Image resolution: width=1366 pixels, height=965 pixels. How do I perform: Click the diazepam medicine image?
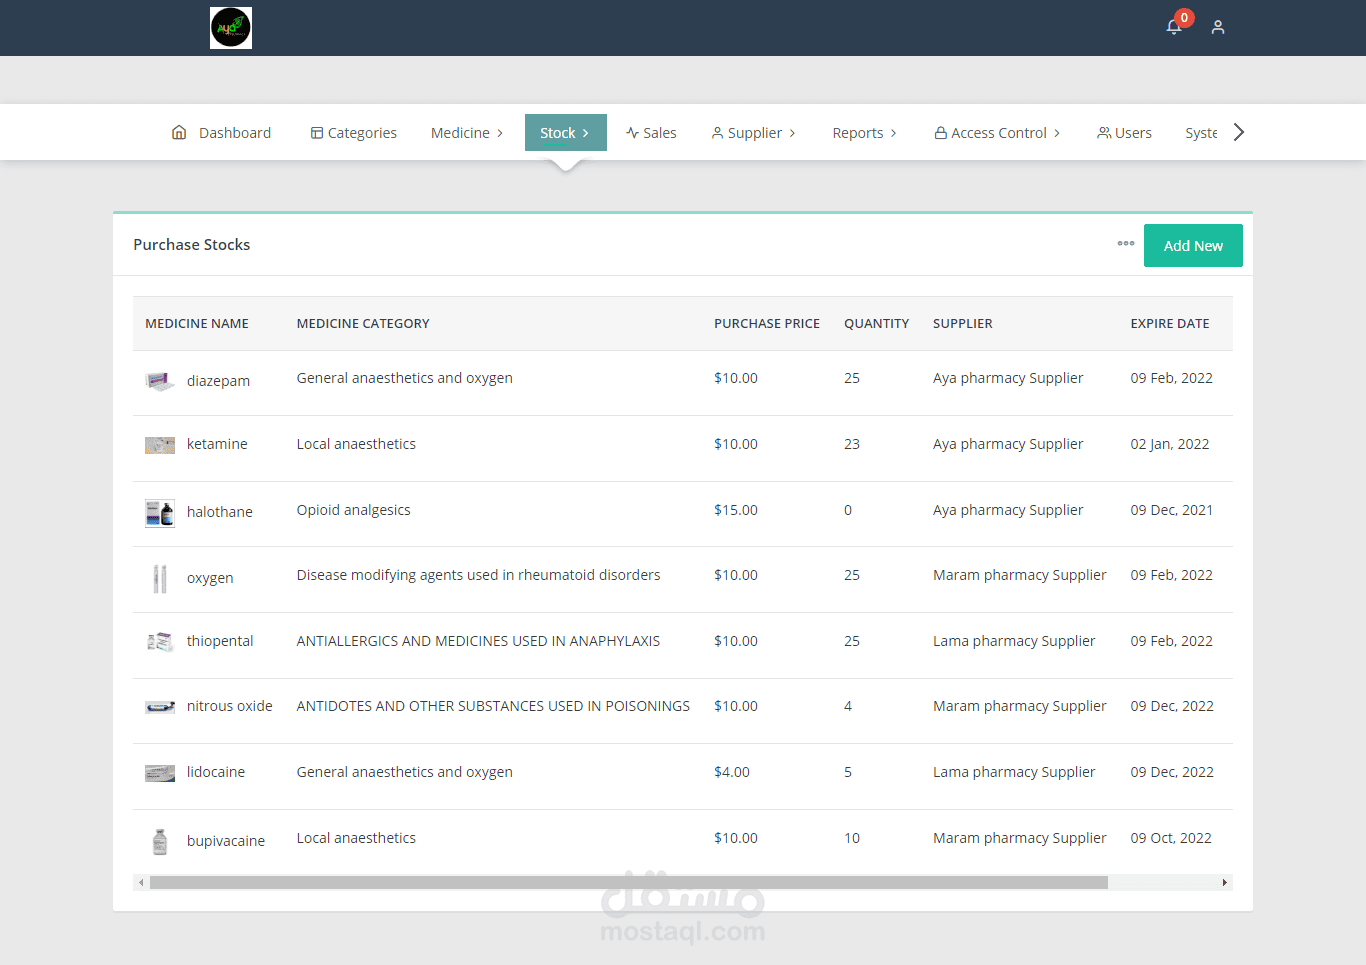160,381
